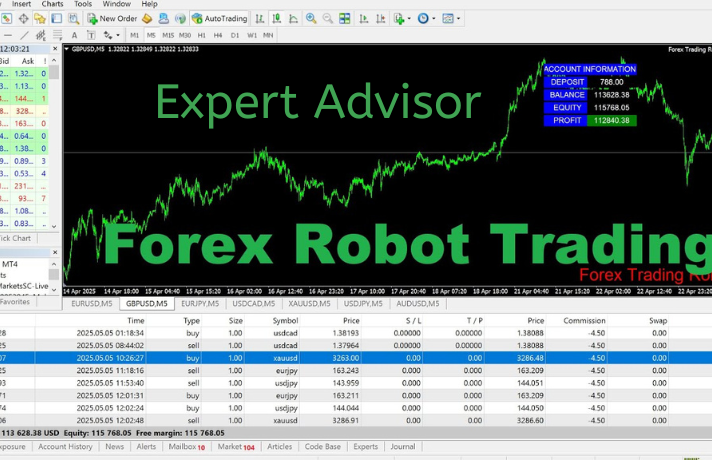Select the MT4 item in Navigator

click(10, 264)
